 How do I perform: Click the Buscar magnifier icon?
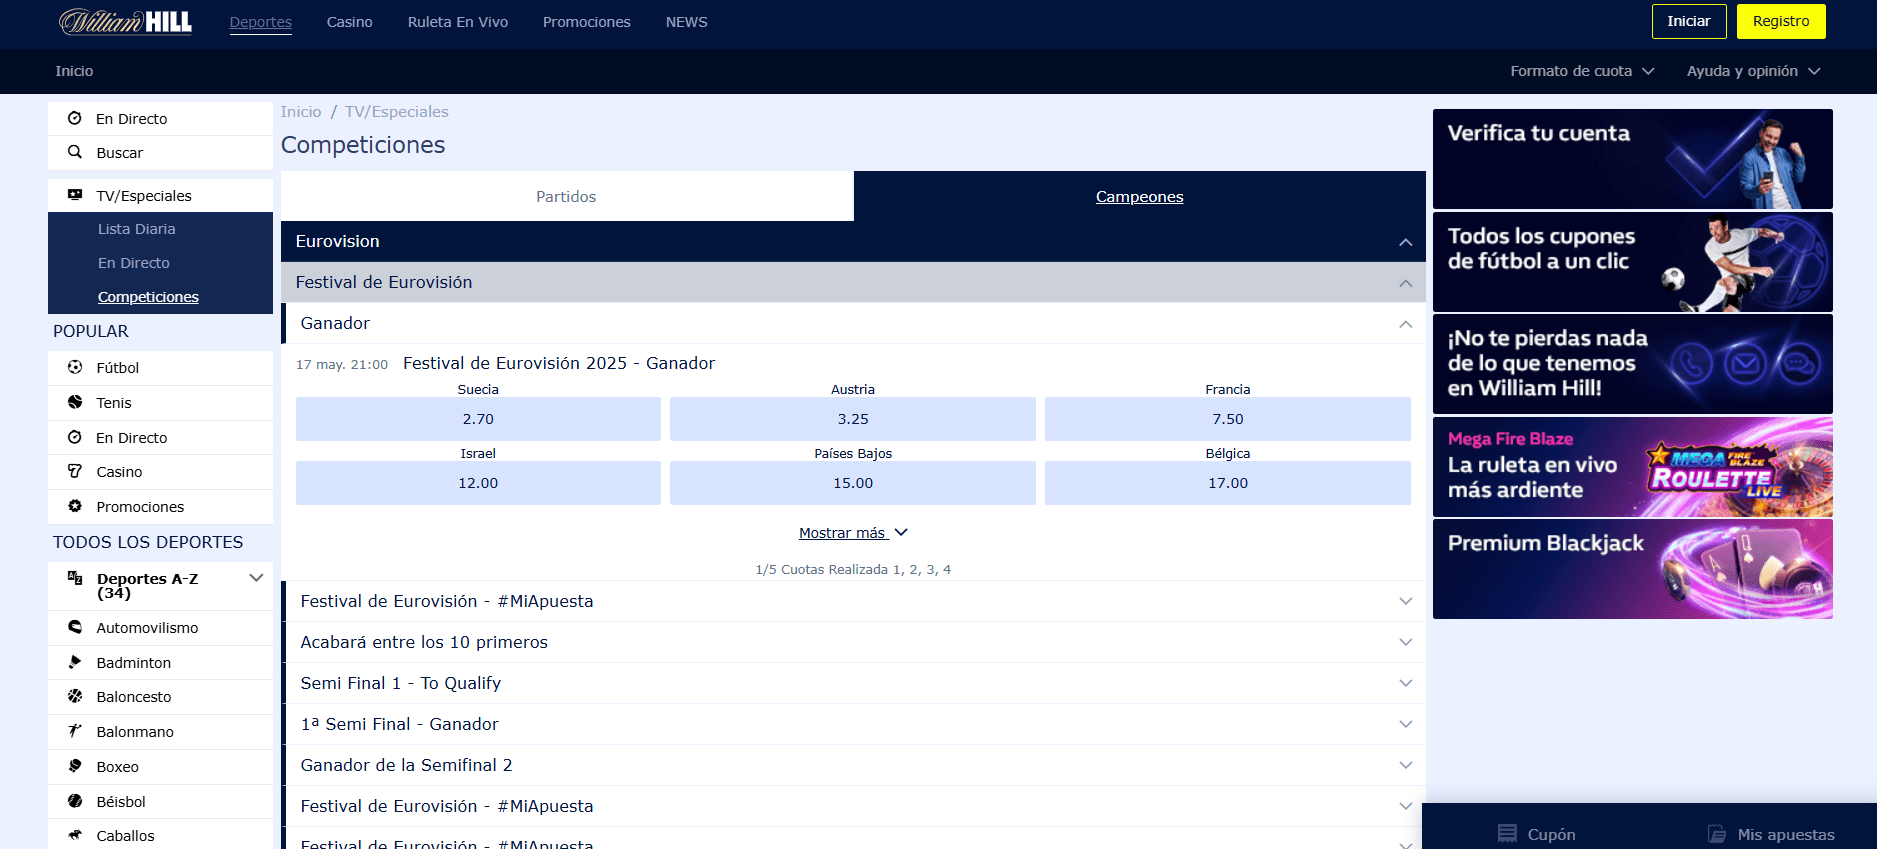click(x=75, y=152)
